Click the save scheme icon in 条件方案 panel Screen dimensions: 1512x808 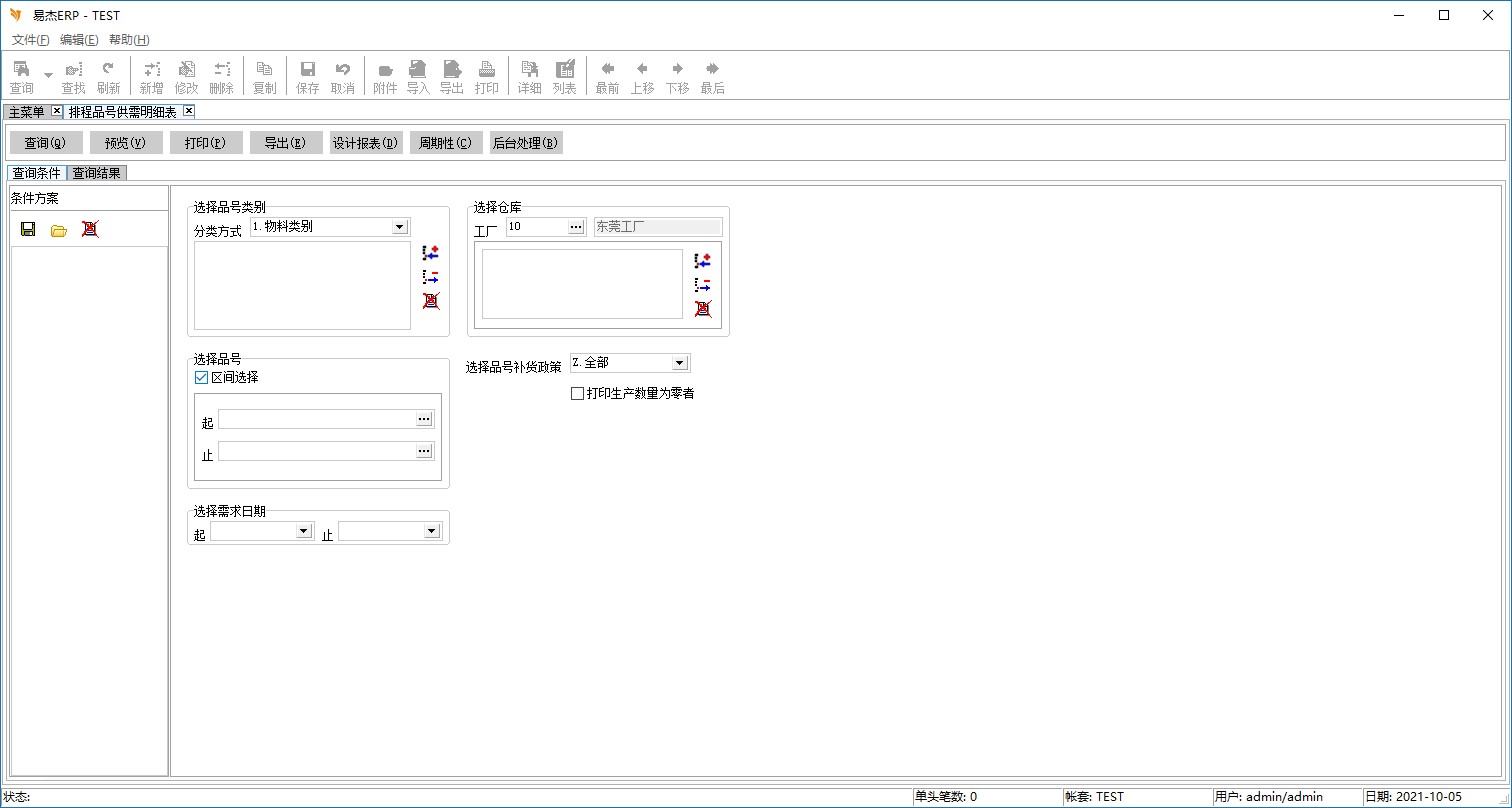(28, 229)
